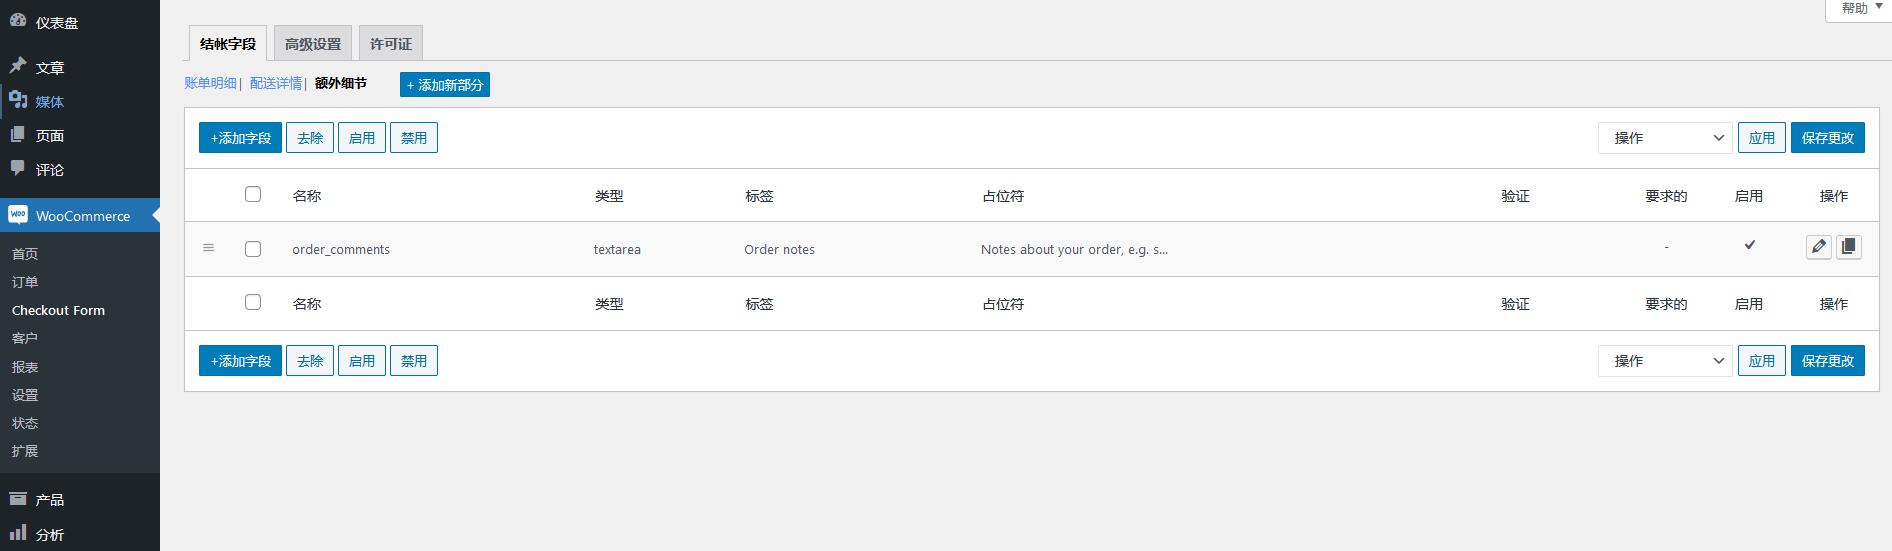Check select-all box in table header

[253, 194]
